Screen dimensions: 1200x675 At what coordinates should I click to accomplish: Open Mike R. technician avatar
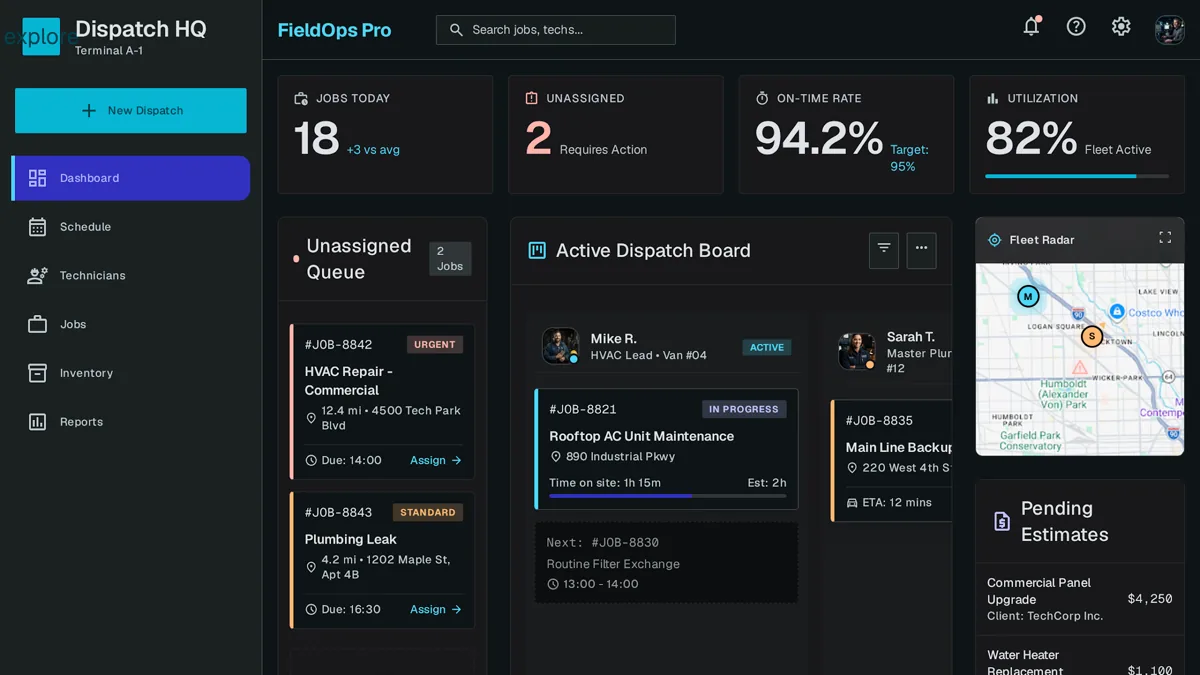(561, 346)
